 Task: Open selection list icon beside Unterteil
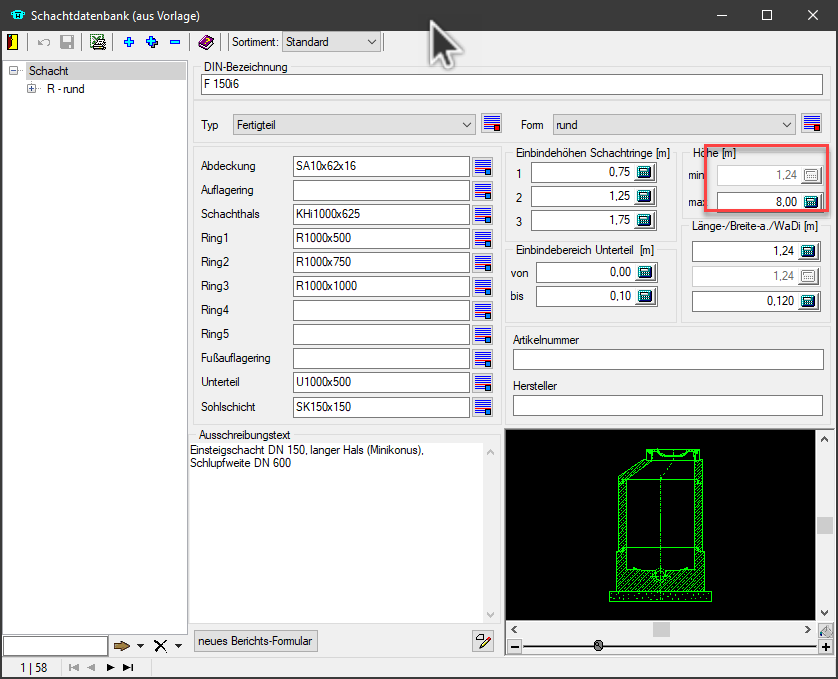[x=483, y=382]
